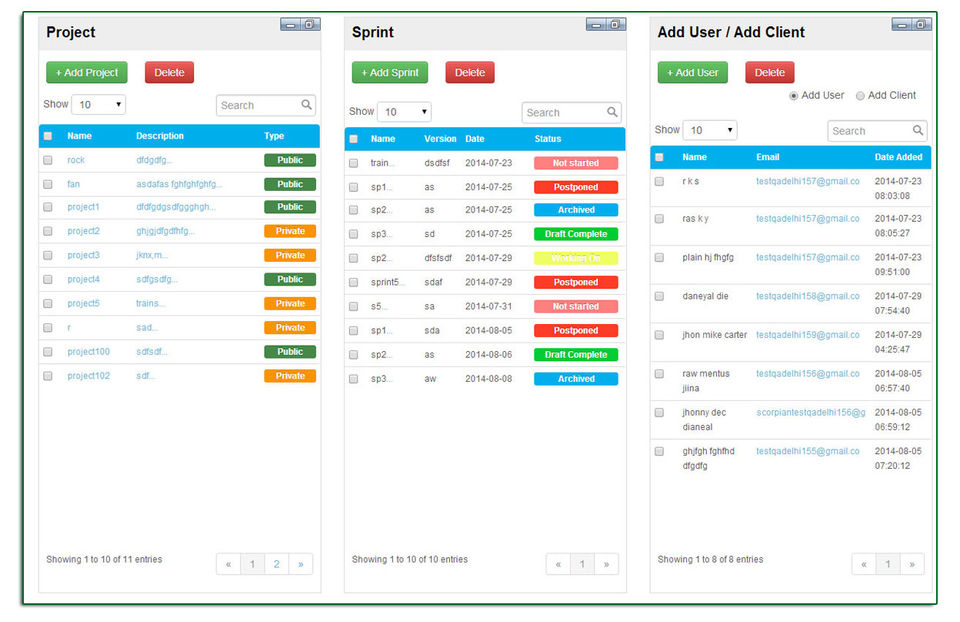This screenshot has width=960, height=622.
Task: Open the Show entries dropdown in Project panel
Action: tap(99, 105)
